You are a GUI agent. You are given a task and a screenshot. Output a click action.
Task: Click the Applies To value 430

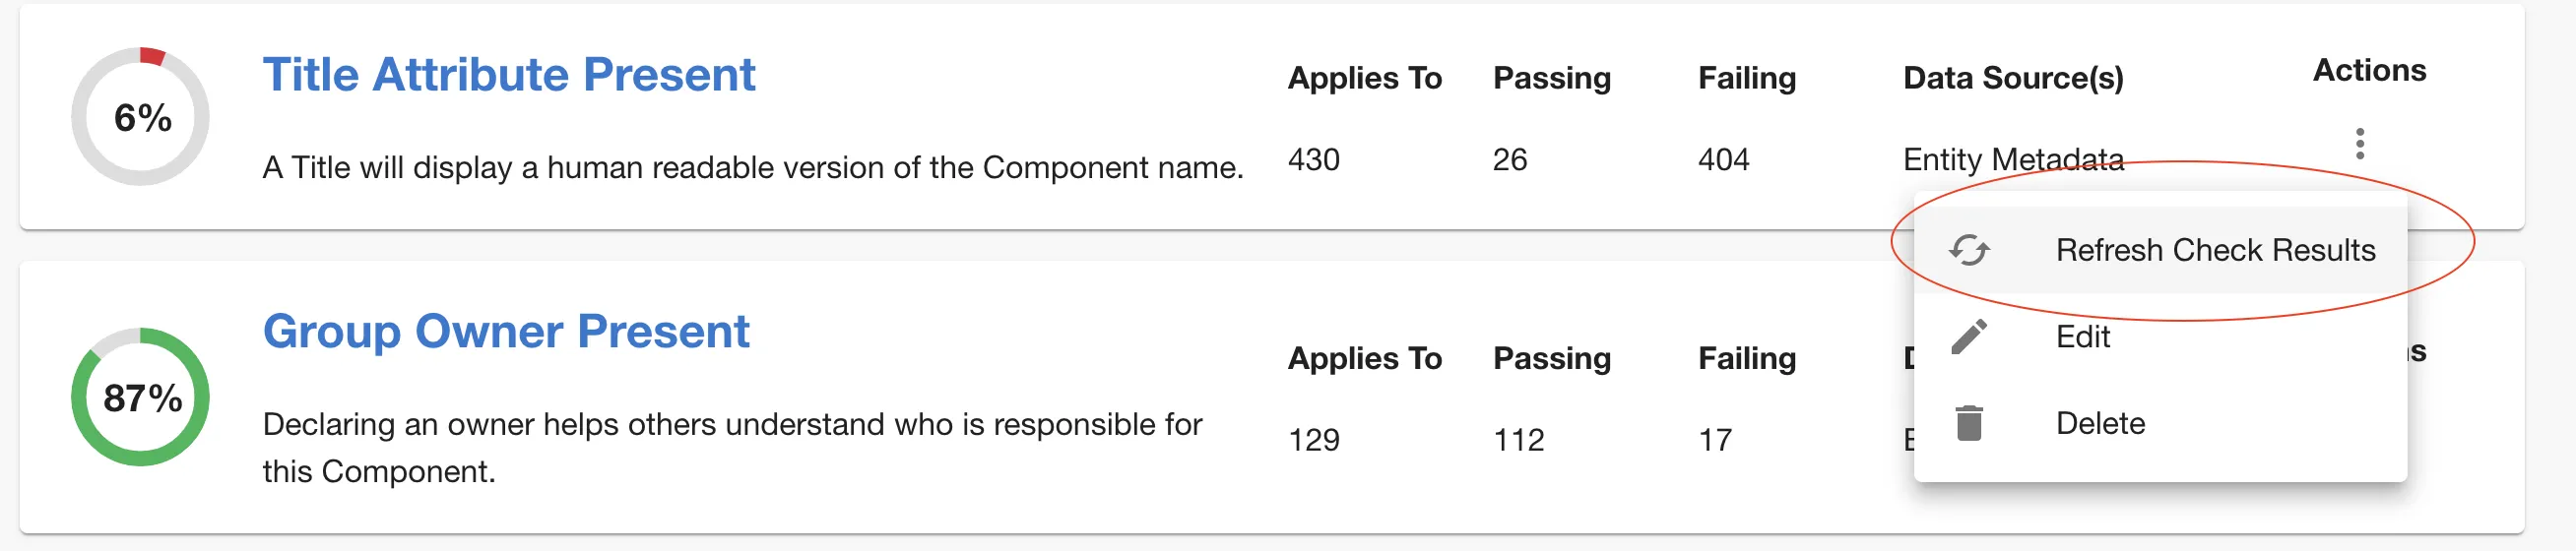(x=1313, y=160)
